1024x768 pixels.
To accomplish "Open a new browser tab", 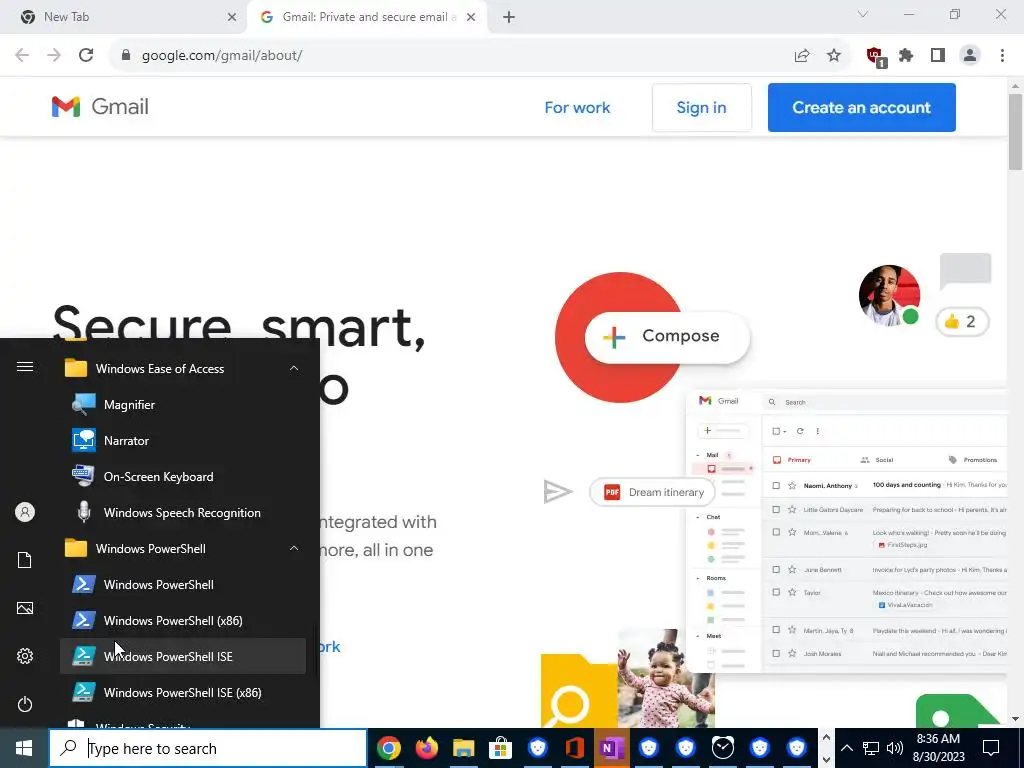I will 509,17.
